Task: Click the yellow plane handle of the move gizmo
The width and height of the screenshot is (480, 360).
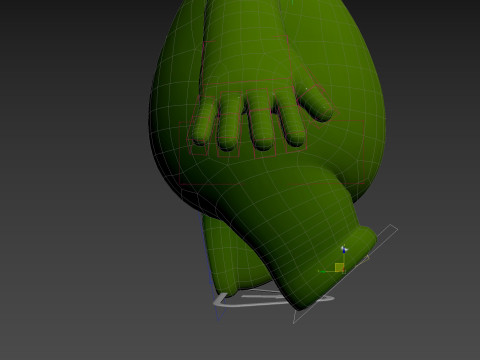Action: pos(339,267)
